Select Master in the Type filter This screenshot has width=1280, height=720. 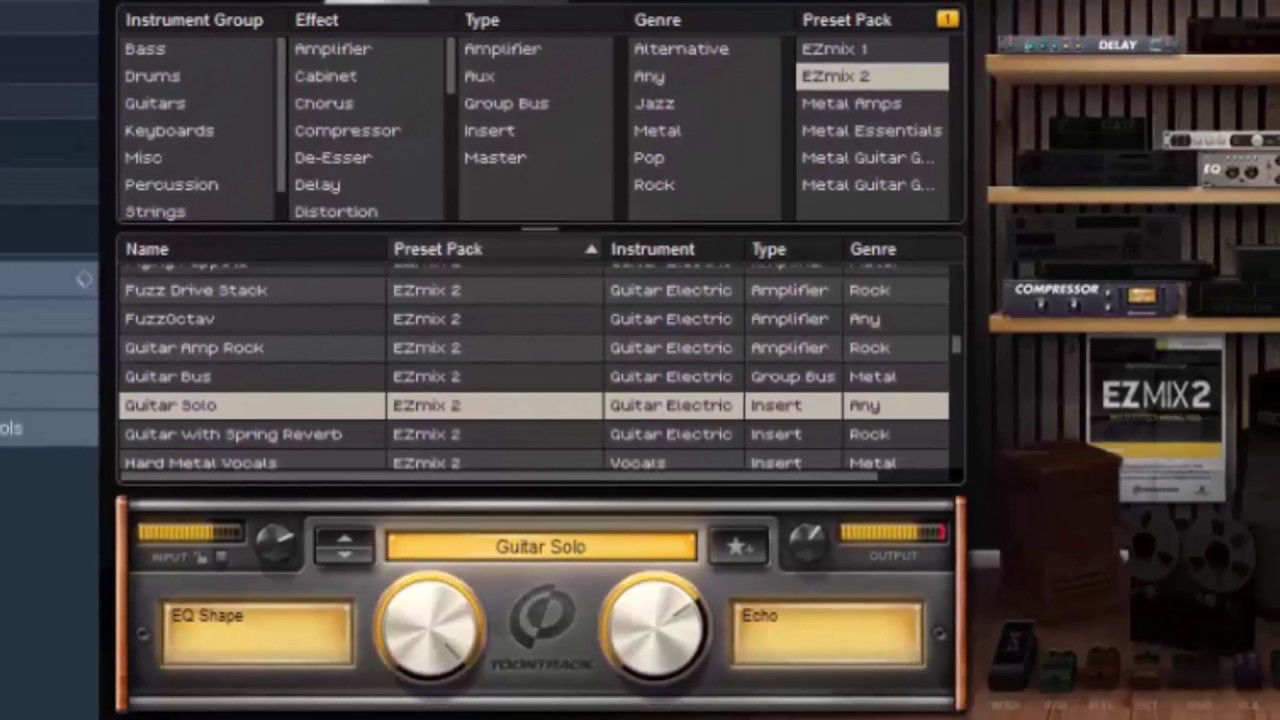(494, 157)
